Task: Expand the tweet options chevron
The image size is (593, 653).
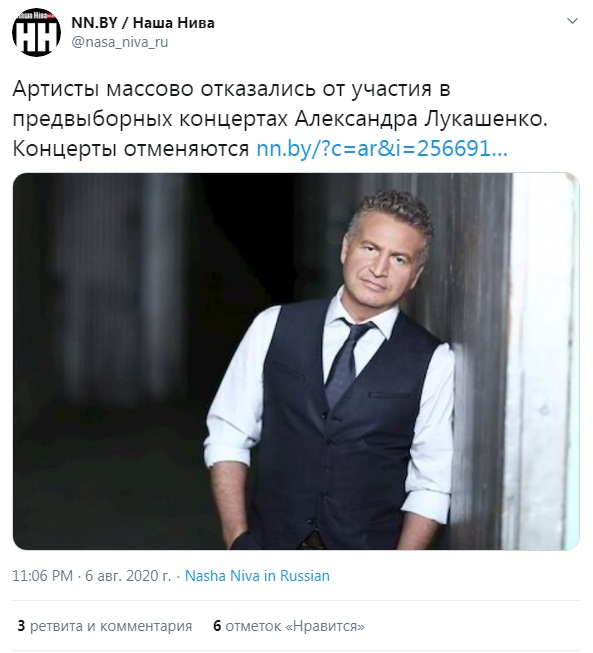Action: click(x=573, y=21)
